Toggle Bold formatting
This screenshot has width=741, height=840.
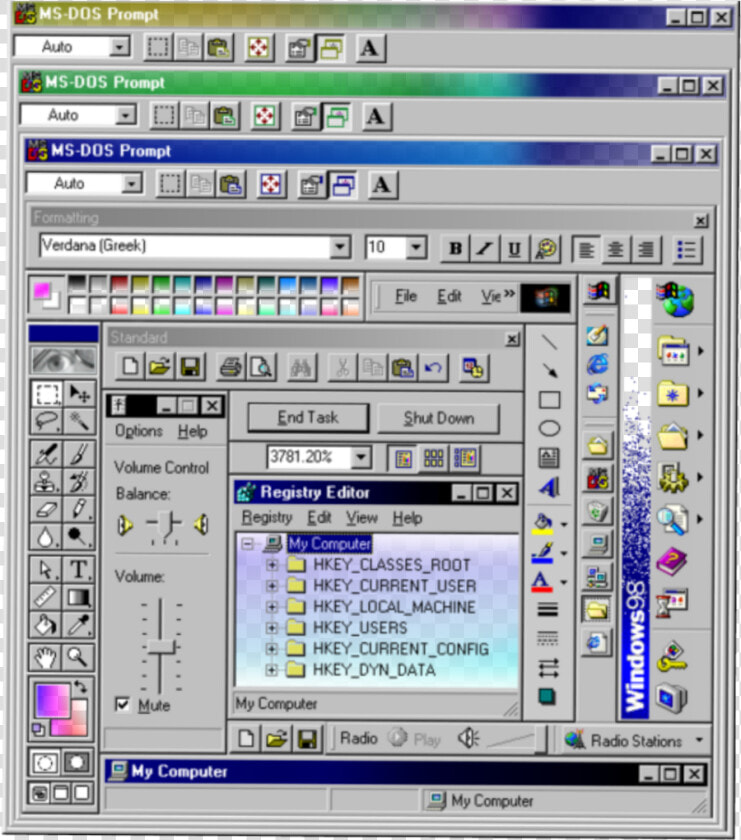[x=455, y=249]
